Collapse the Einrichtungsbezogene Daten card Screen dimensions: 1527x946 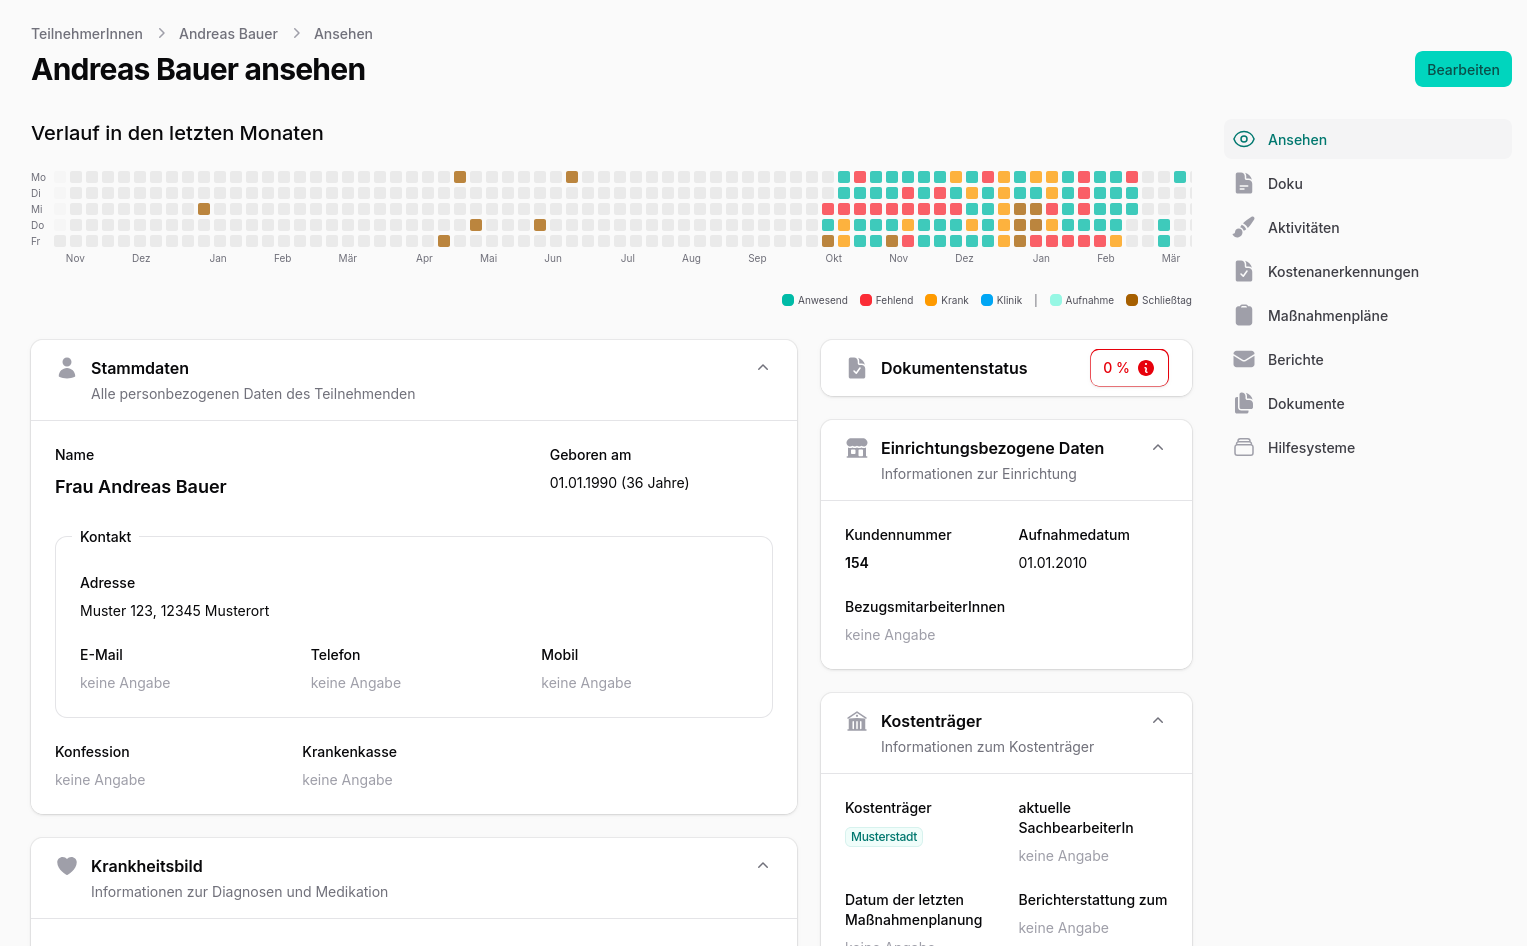pos(1158,447)
